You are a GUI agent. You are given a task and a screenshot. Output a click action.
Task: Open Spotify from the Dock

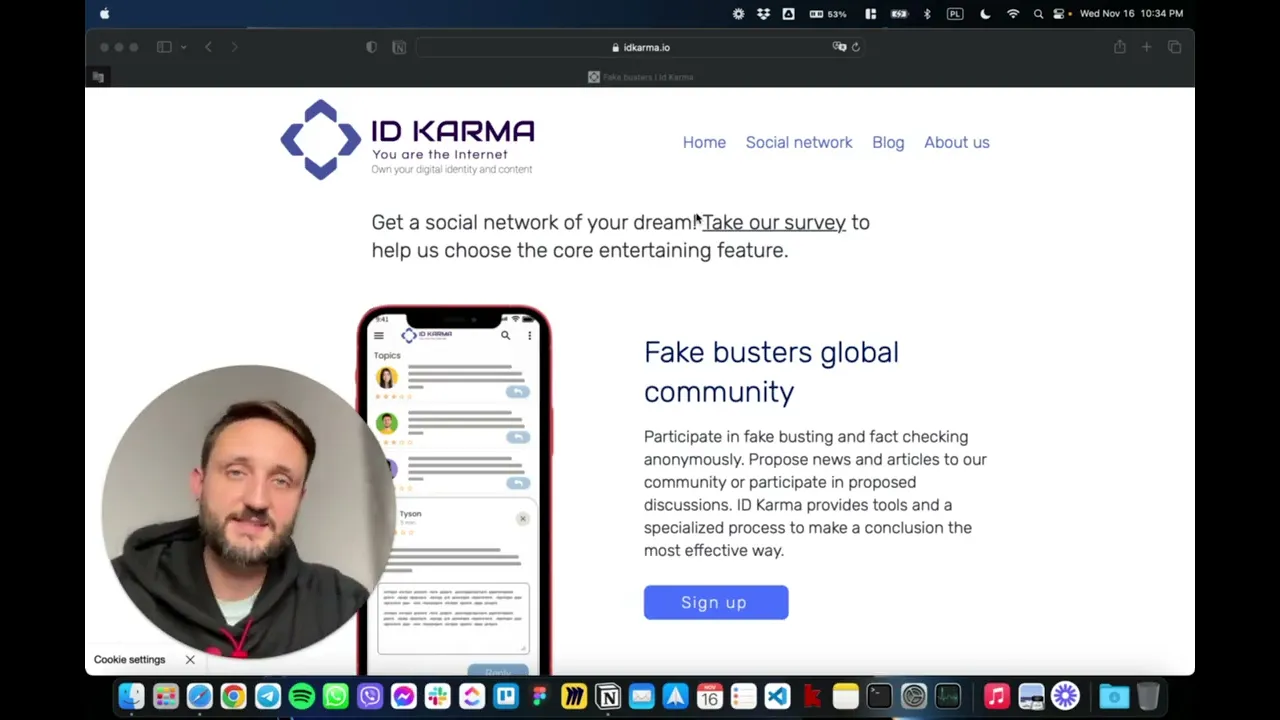click(302, 696)
